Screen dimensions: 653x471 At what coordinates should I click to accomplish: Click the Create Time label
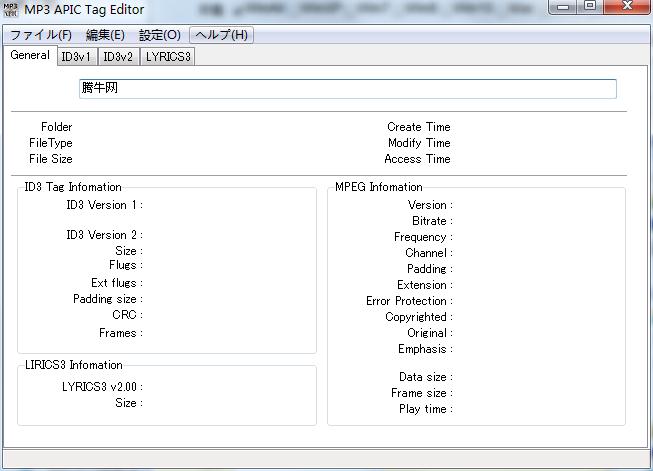coord(419,127)
